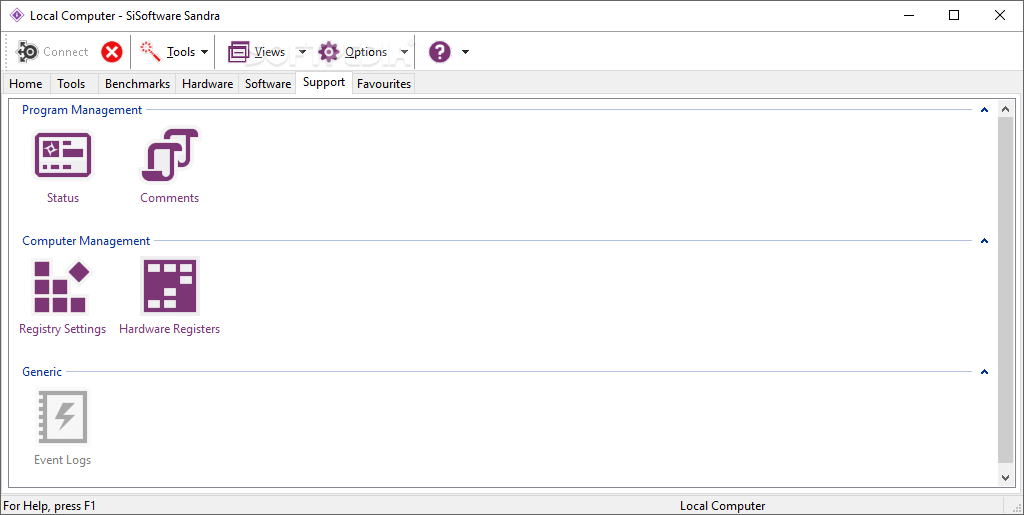Viewport: 1024px width, 515px height.
Task: Click the Registry Settings label
Action: click(62, 329)
